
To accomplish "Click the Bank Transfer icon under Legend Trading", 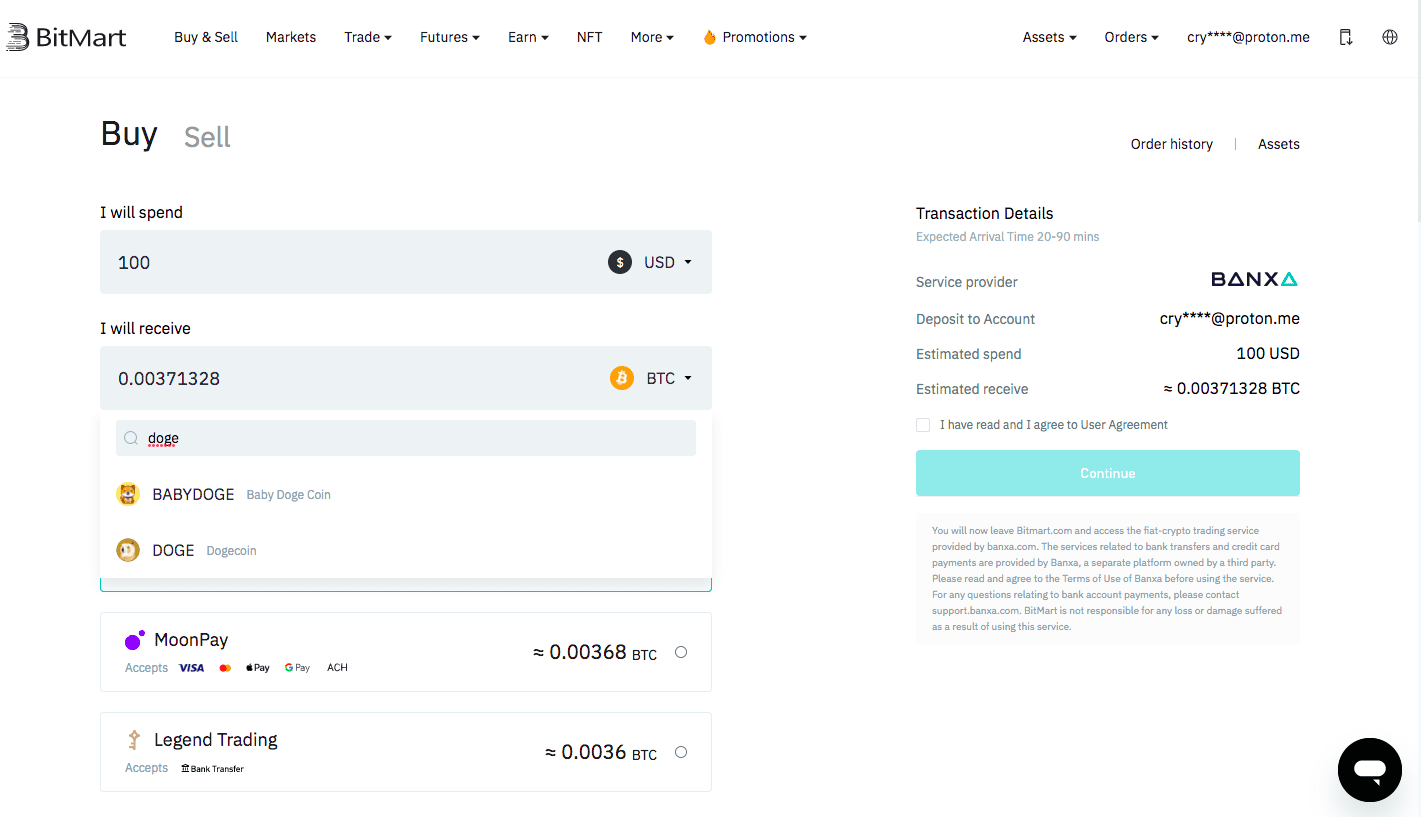I will (x=212, y=768).
